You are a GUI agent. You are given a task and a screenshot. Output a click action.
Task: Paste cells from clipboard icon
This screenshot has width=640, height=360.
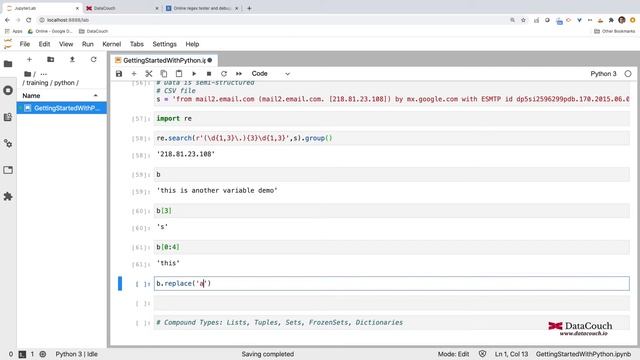tap(179, 74)
